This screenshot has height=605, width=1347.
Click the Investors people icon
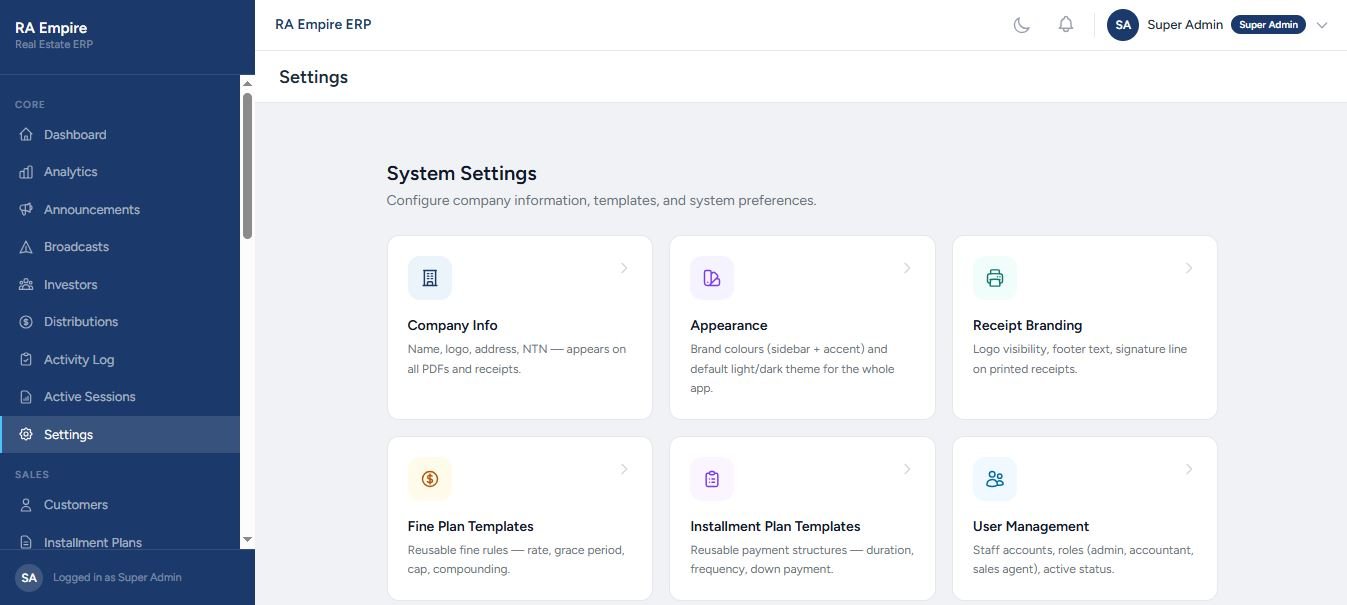(26, 285)
